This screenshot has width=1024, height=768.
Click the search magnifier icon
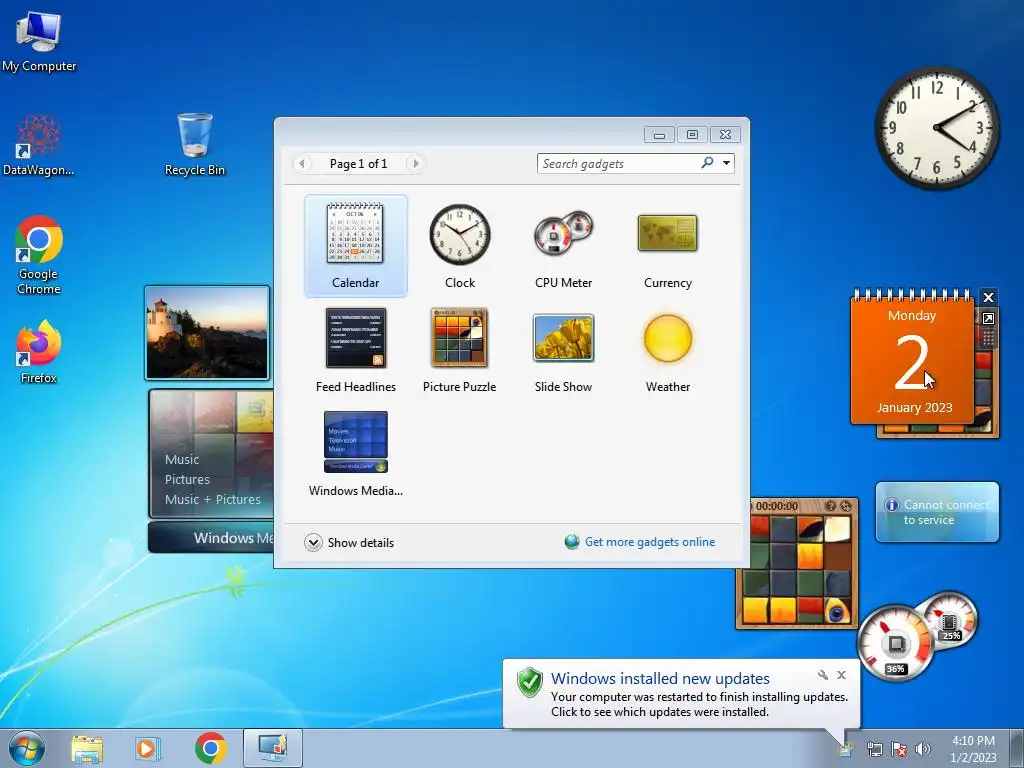point(707,163)
